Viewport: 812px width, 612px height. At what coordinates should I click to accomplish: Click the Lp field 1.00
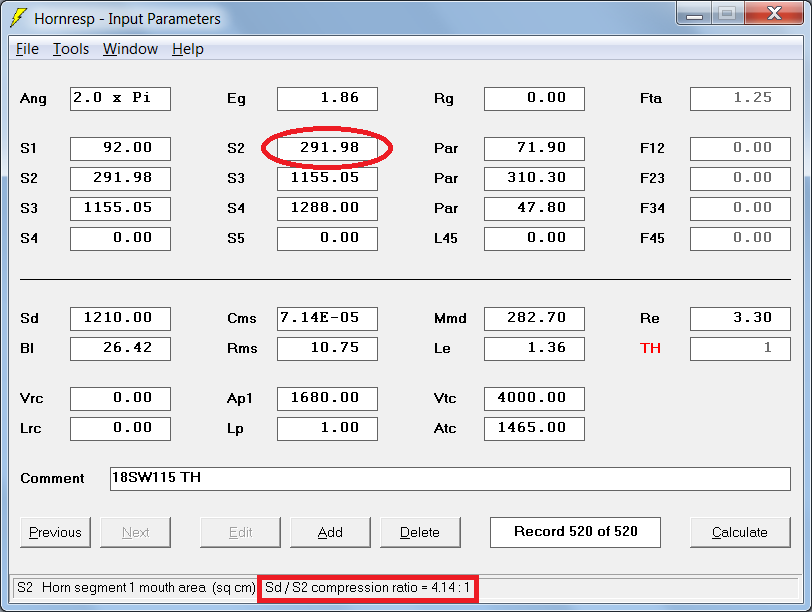click(327, 429)
